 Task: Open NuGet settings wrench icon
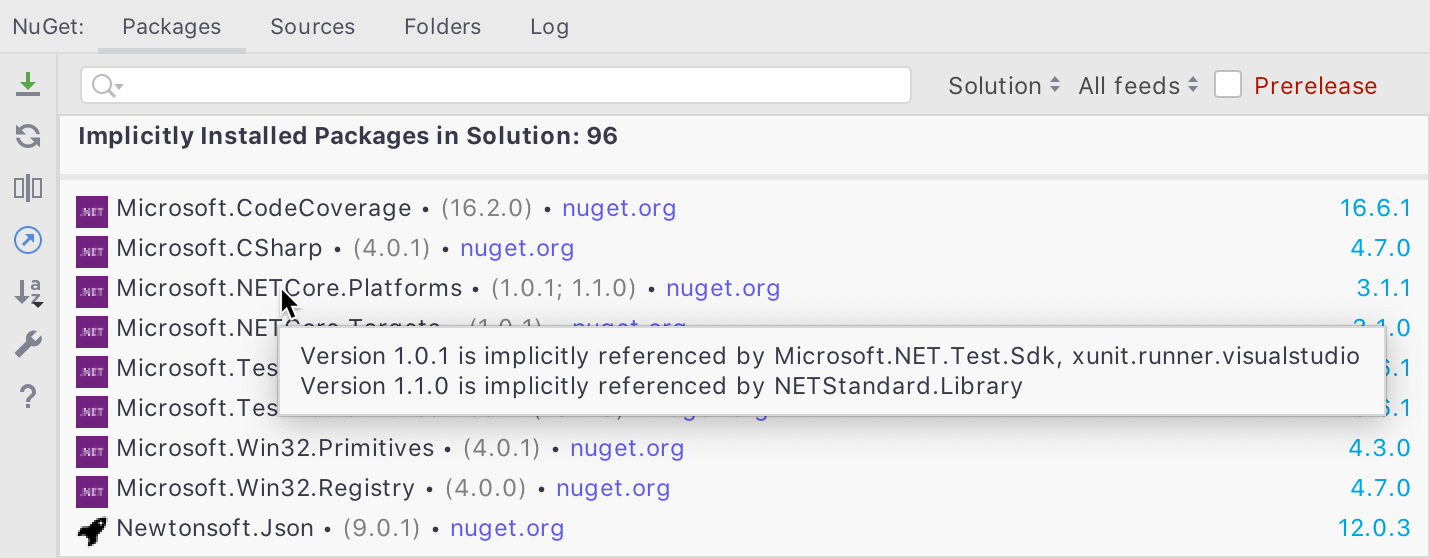pyautogui.click(x=28, y=345)
